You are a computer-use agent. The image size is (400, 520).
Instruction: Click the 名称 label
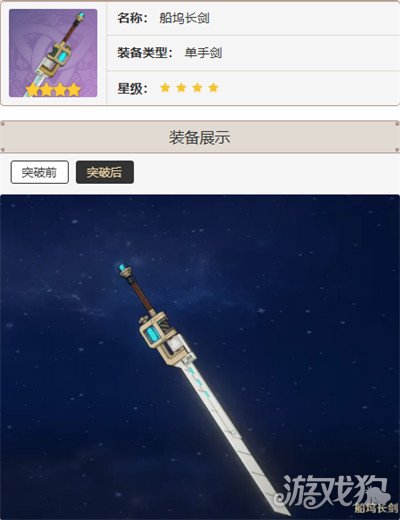pos(132,18)
